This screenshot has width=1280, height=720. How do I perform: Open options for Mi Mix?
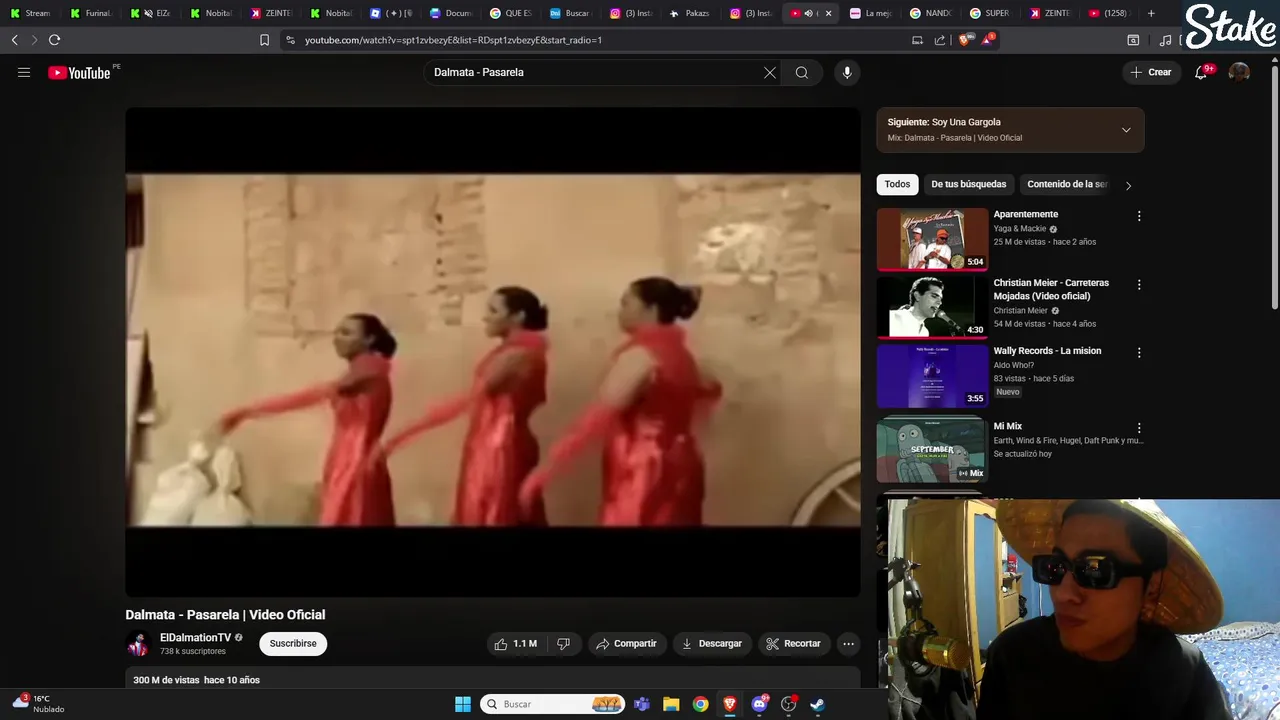pyautogui.click(x=1138, y=428)
